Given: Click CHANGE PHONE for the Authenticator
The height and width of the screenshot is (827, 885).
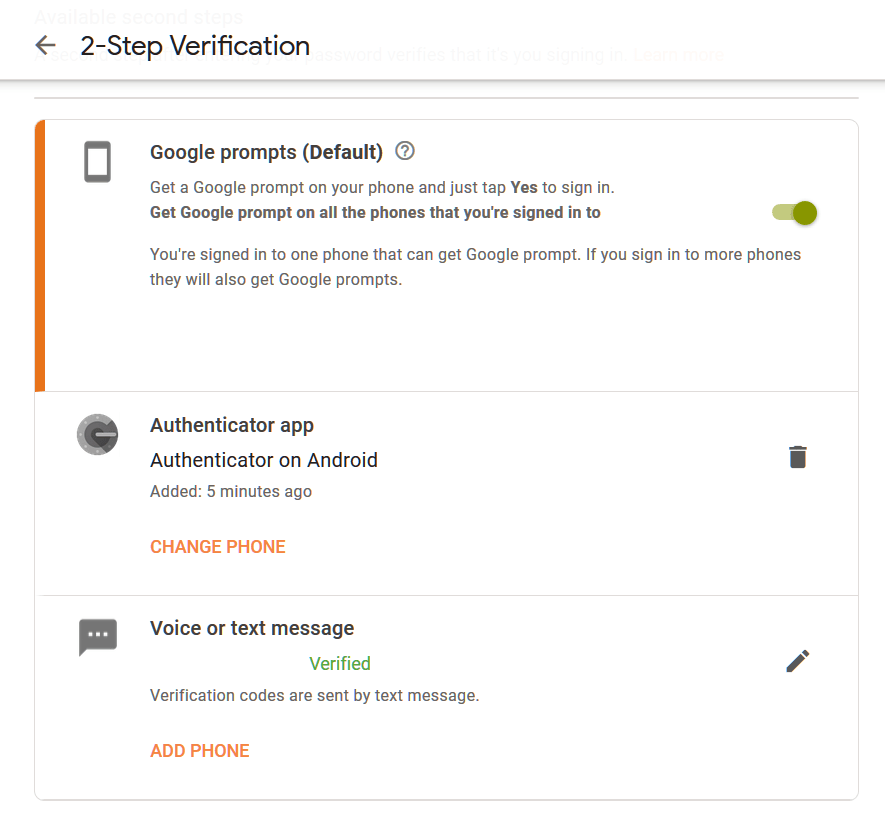Looking at the screenshot, I should coord(218,547).
